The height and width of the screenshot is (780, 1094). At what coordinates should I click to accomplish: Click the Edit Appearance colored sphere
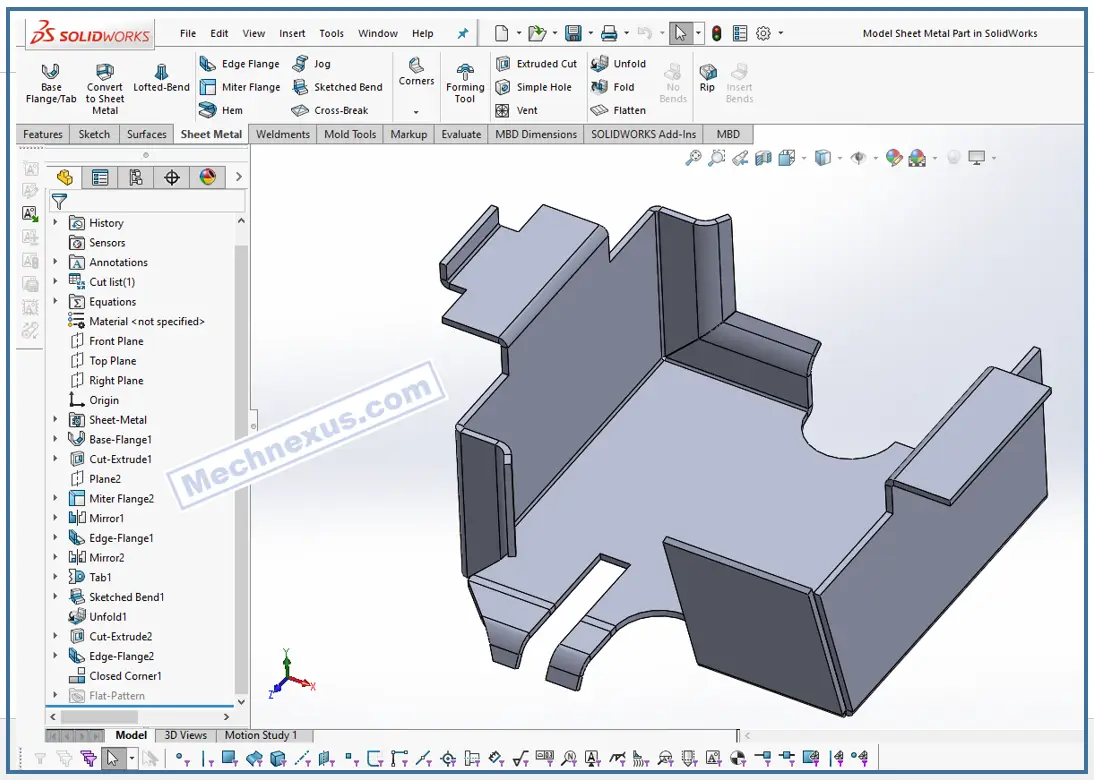point(894,158)
